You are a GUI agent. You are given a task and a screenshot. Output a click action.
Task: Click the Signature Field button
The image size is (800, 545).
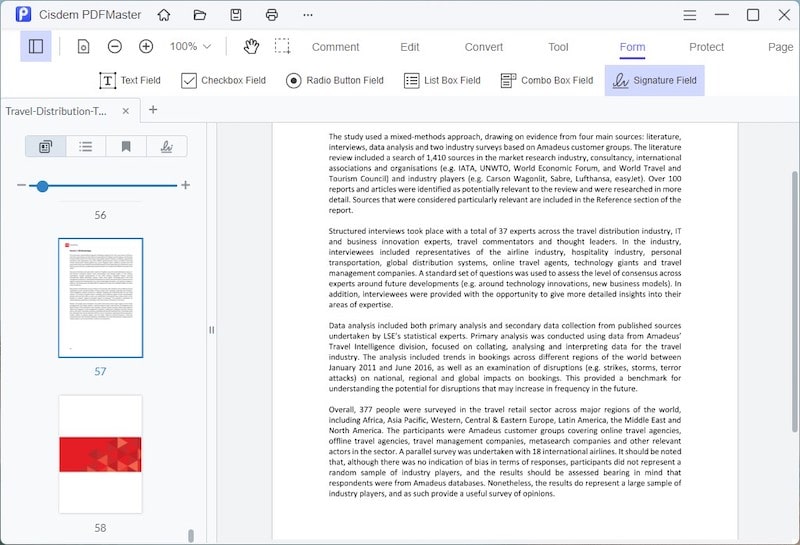click(654, 81)
